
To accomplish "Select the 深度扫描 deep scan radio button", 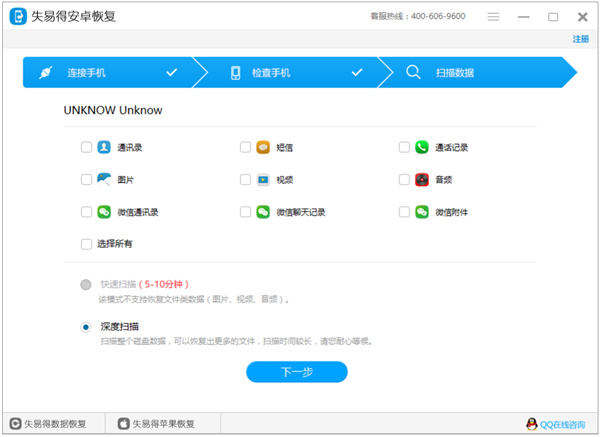I will [86, 327].
